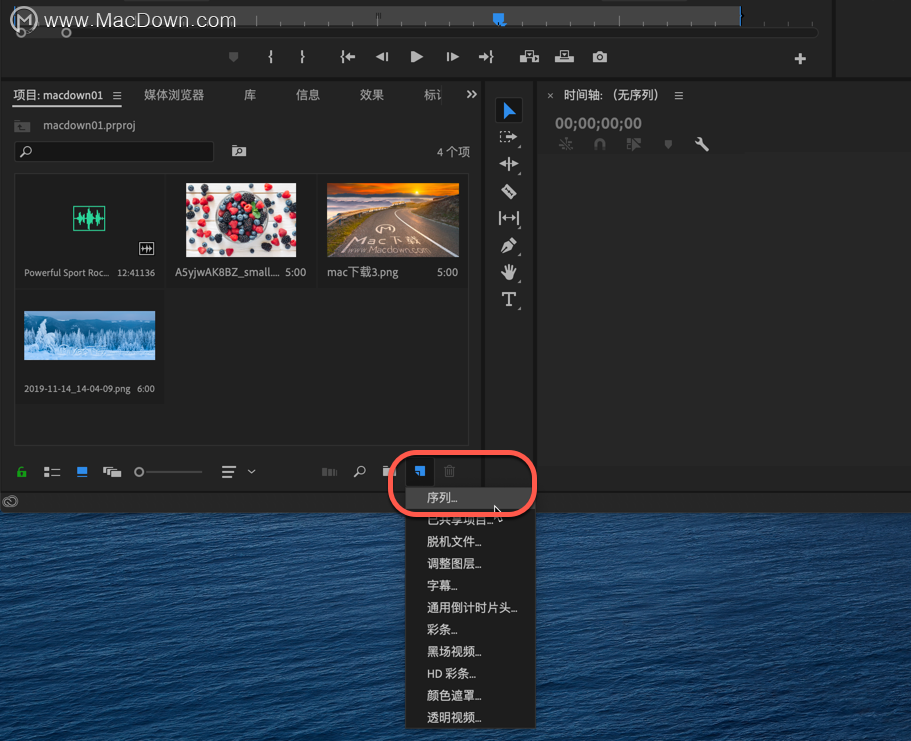The image size is (911, 741).
Task: Select the Razor tool
Action: 509,191
